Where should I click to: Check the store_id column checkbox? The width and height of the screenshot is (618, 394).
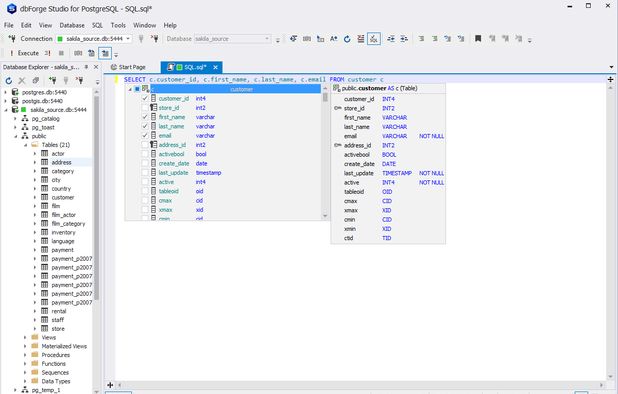[x=145, y=108]
